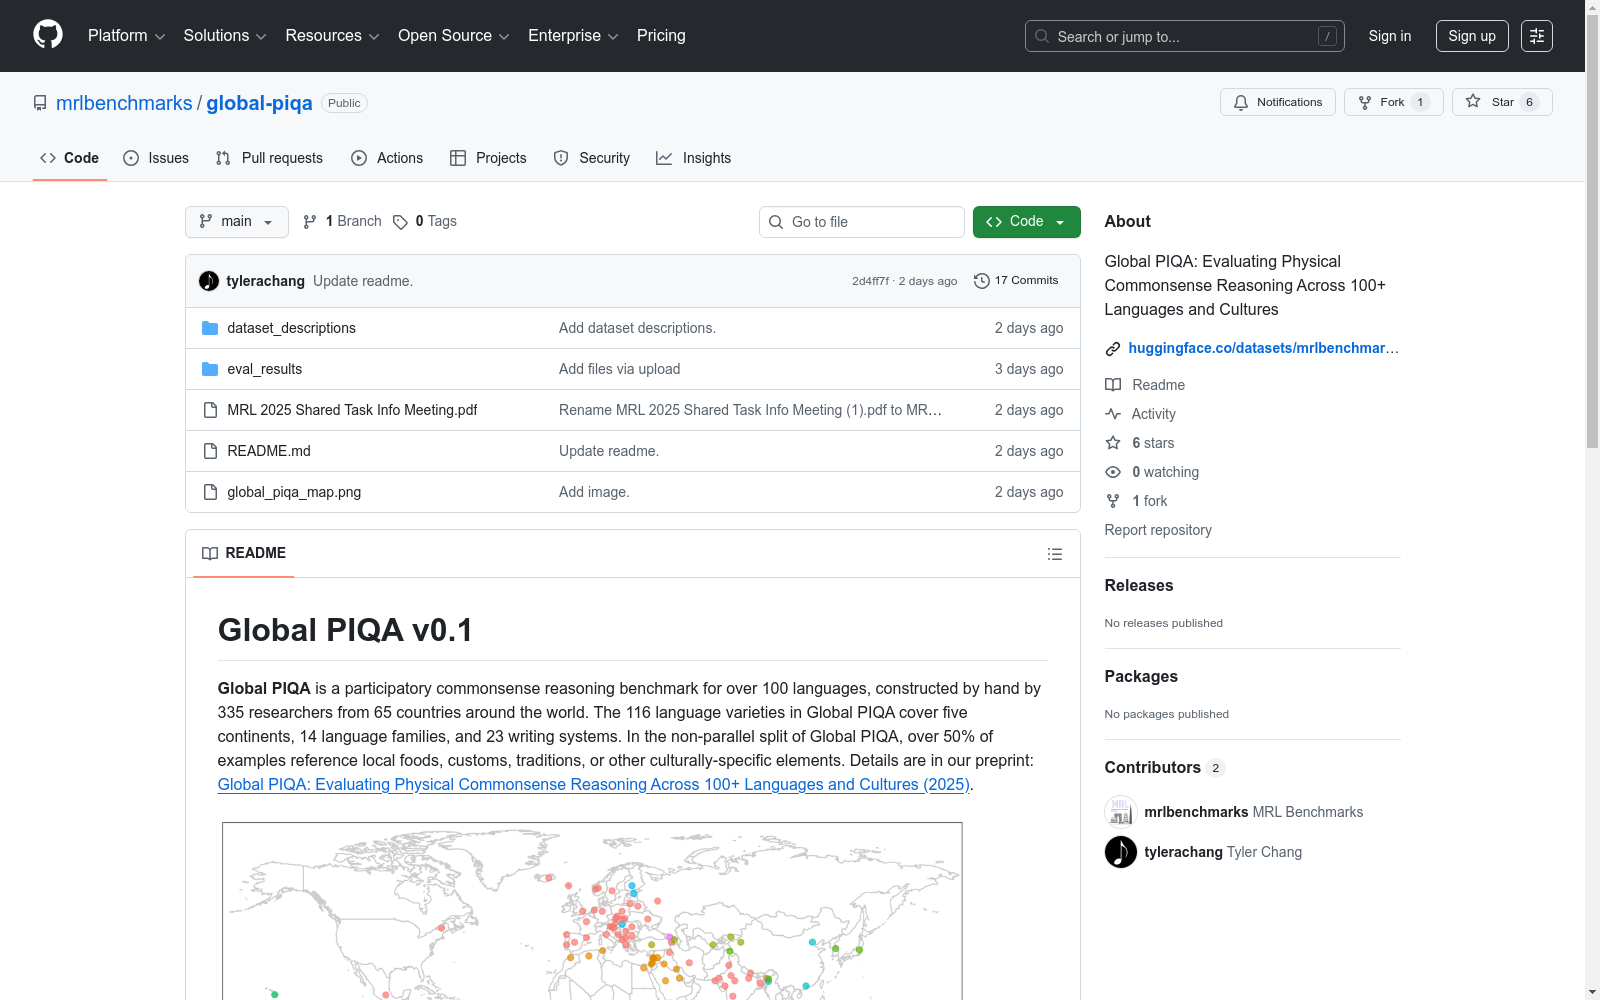This screenshot has width=1600, height=1000.
Task: Open MRL 2025 Shared Task Info Meeting.pdf
Action: tap(352, 410)
